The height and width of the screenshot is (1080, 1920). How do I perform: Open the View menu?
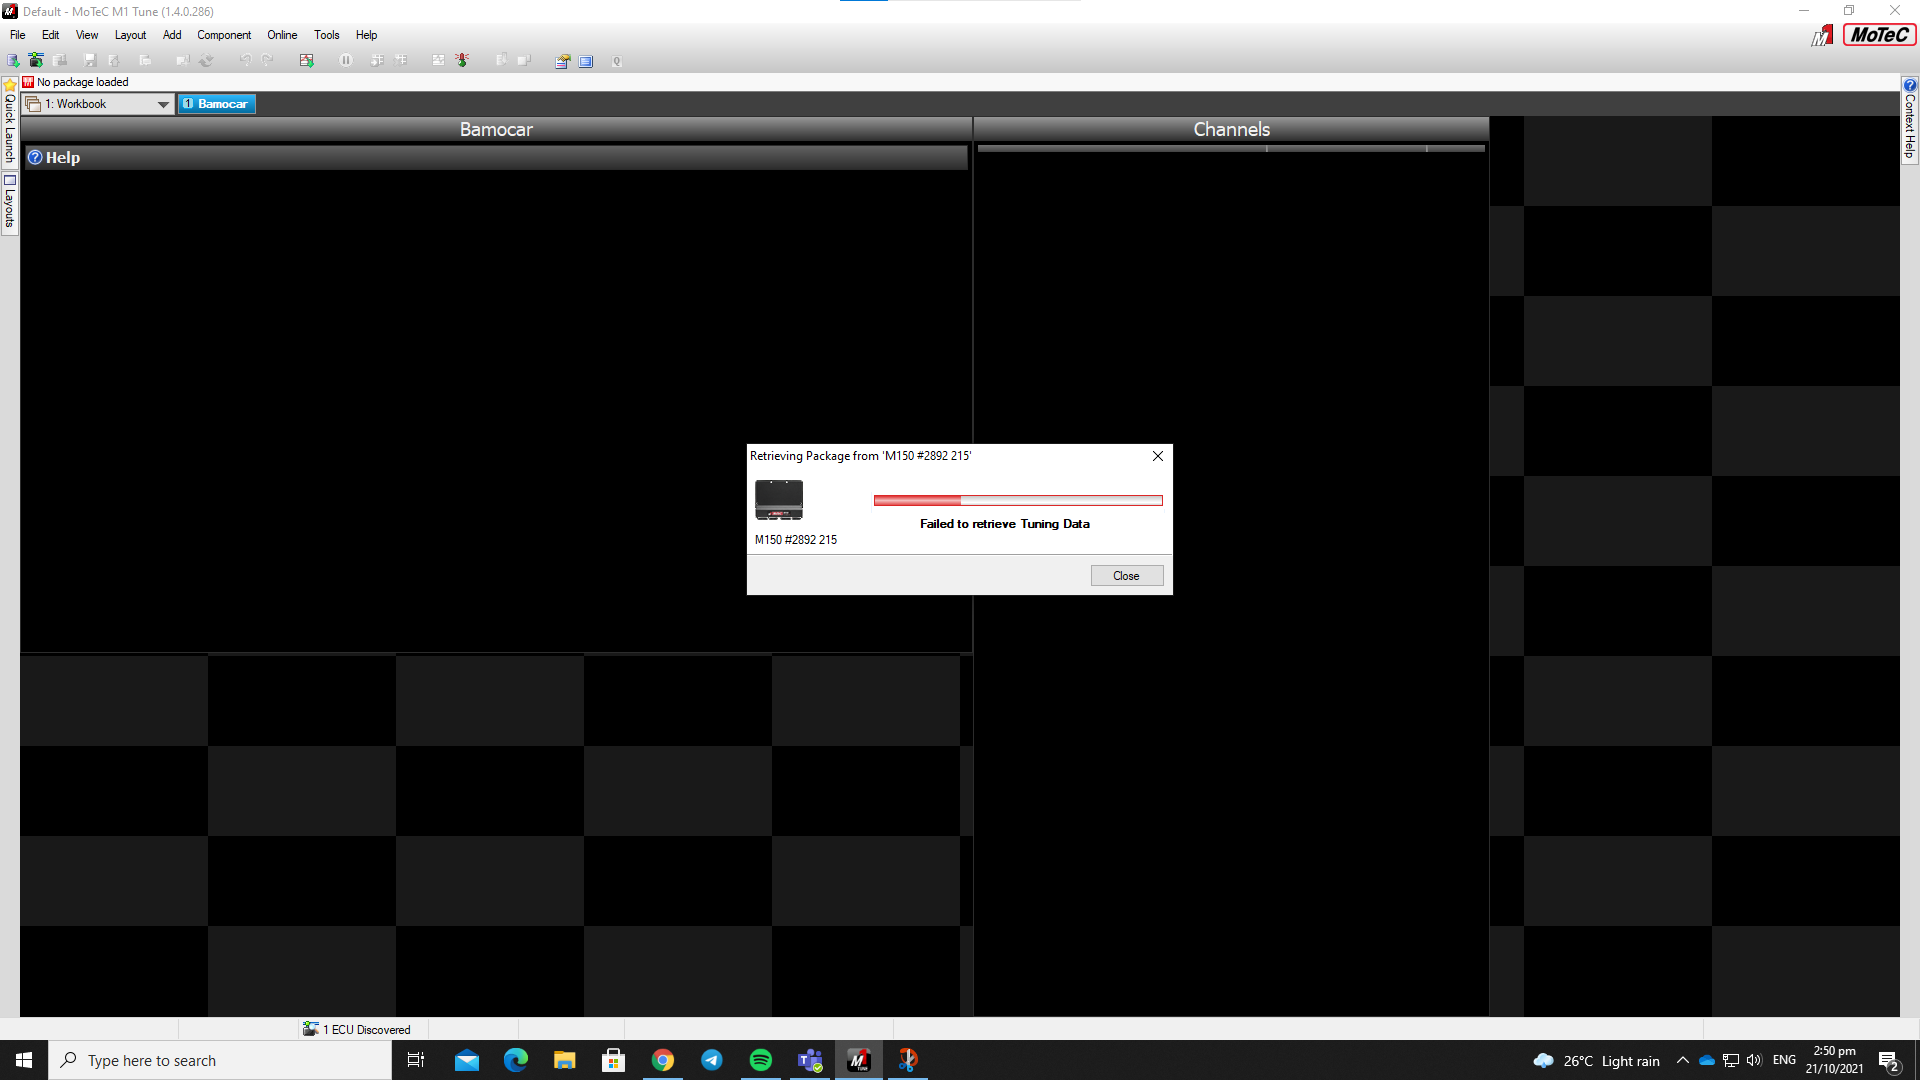coord(87,35)
